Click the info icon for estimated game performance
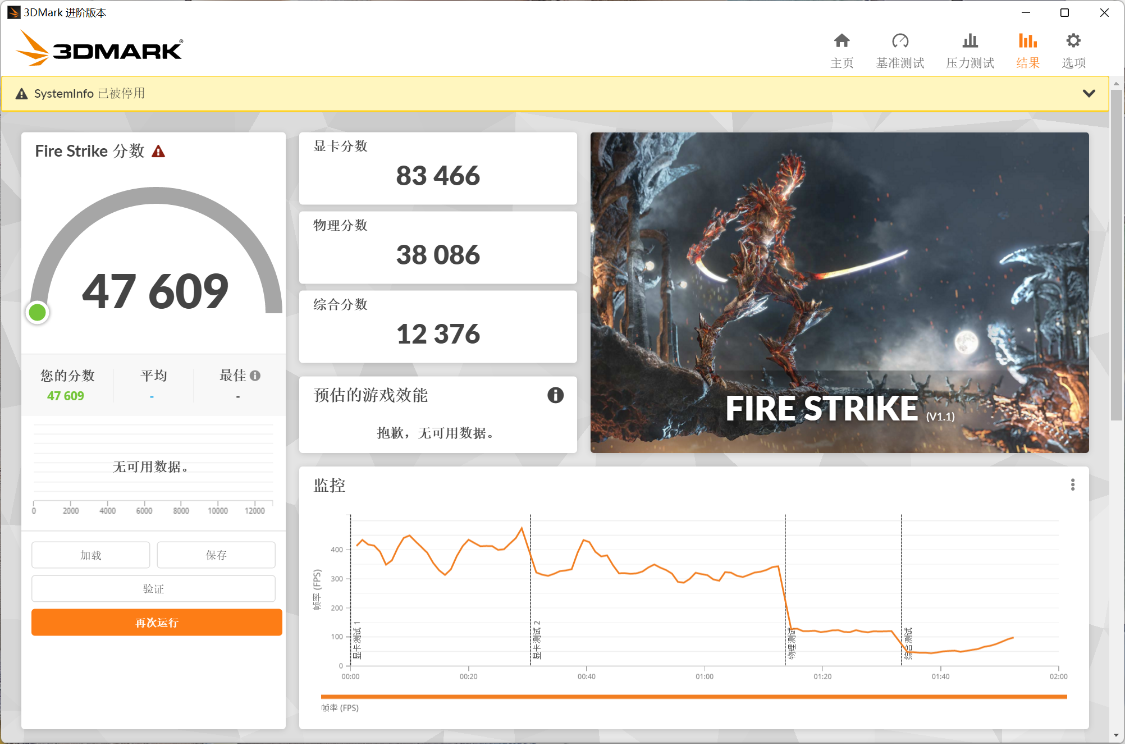Image resolution: width=1125 pixels, height=744 pixels. (556, 395)
